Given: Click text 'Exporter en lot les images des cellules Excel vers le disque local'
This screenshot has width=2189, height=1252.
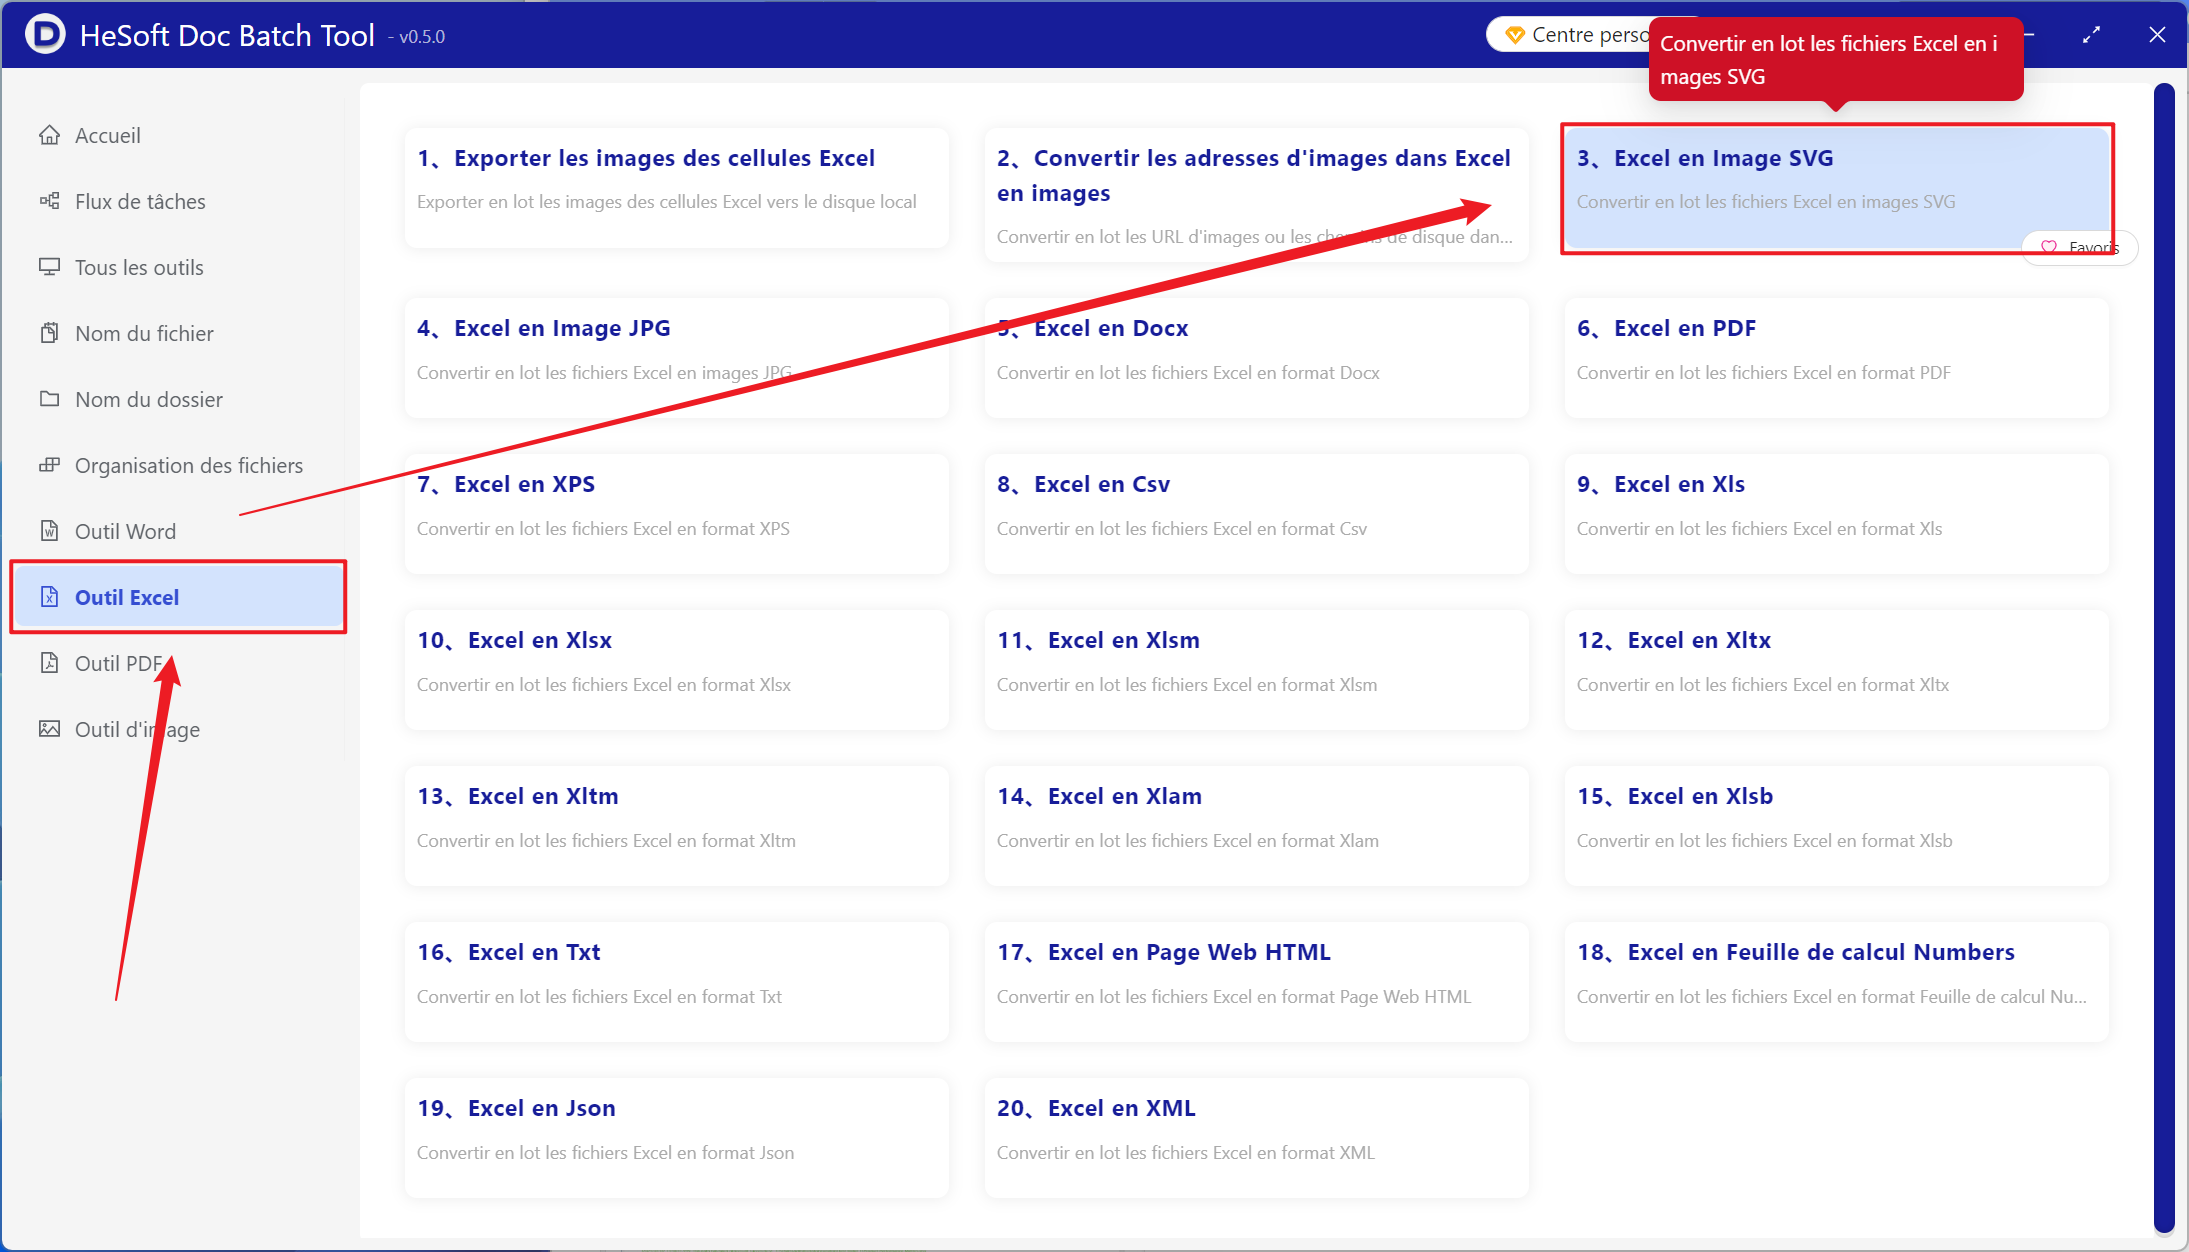Looking at the screenshot, I should pyautogui.click(x=666, y=201).
